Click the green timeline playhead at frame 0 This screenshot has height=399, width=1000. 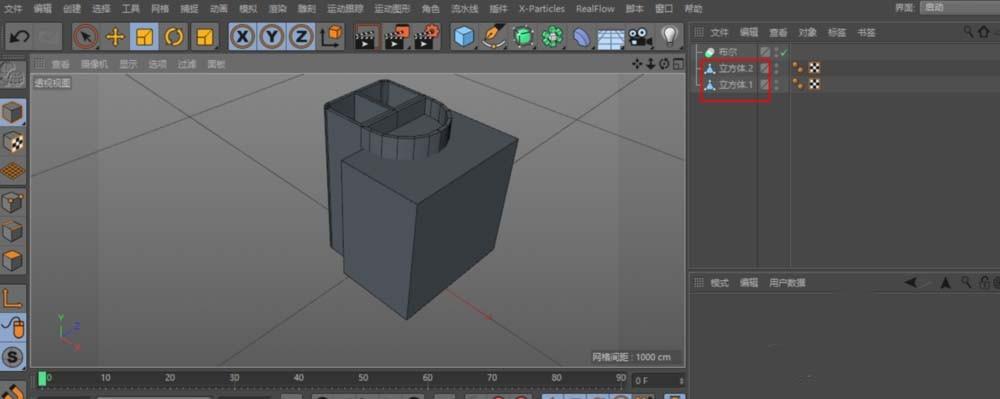coord(42,379)
